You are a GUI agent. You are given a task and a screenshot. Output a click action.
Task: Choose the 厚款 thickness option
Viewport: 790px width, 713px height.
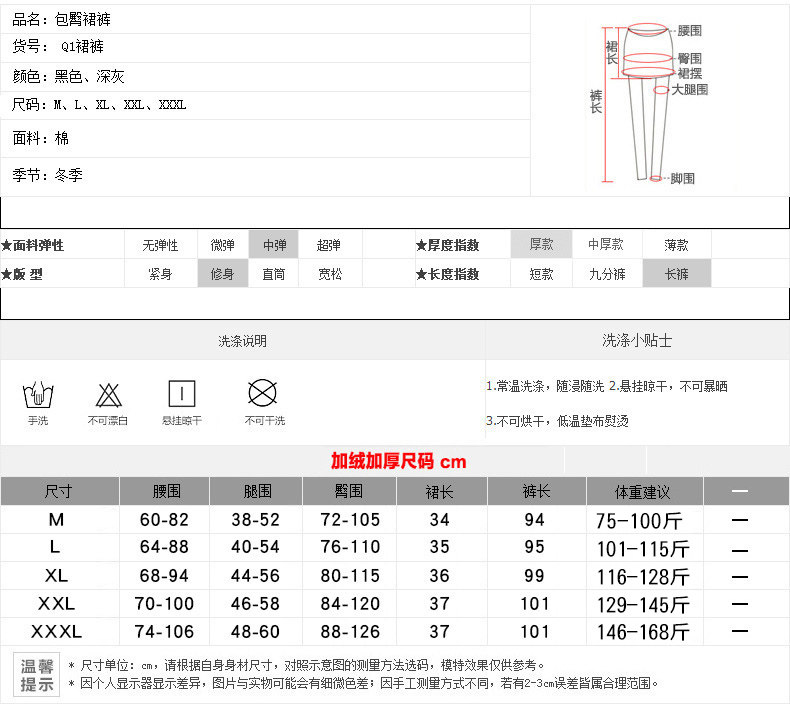coord(541,245)
